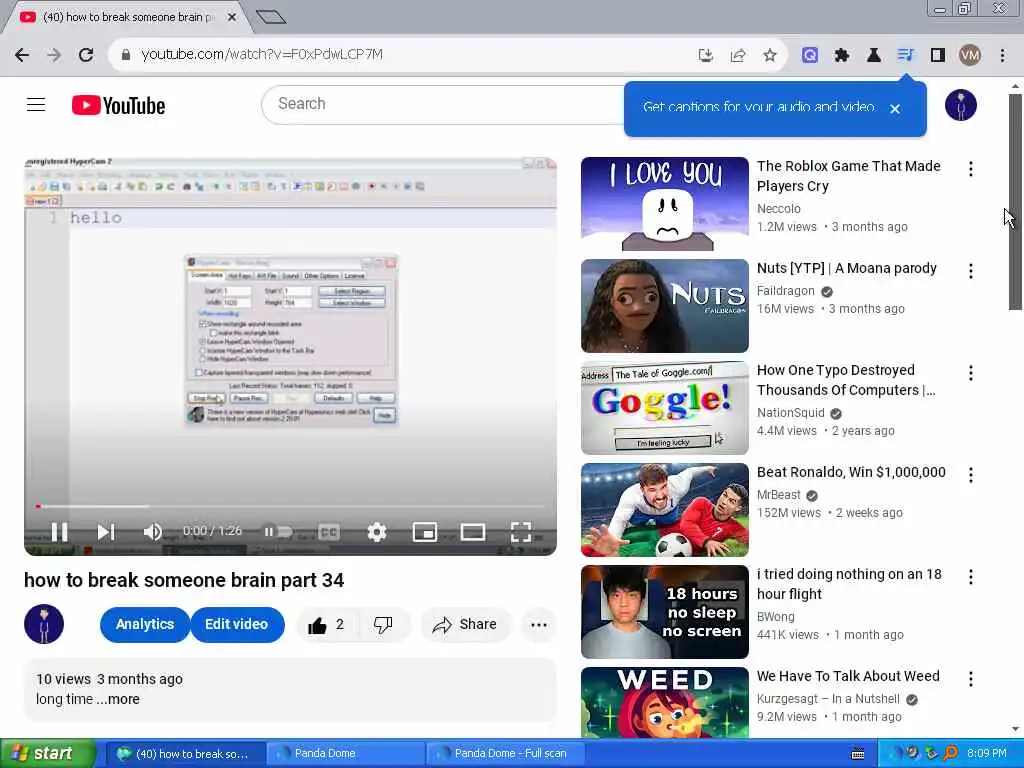Image resolution: width=1024 pixels, height=768 pixels.
Task: Open the extensions puzzle icon
Action: 842,55
